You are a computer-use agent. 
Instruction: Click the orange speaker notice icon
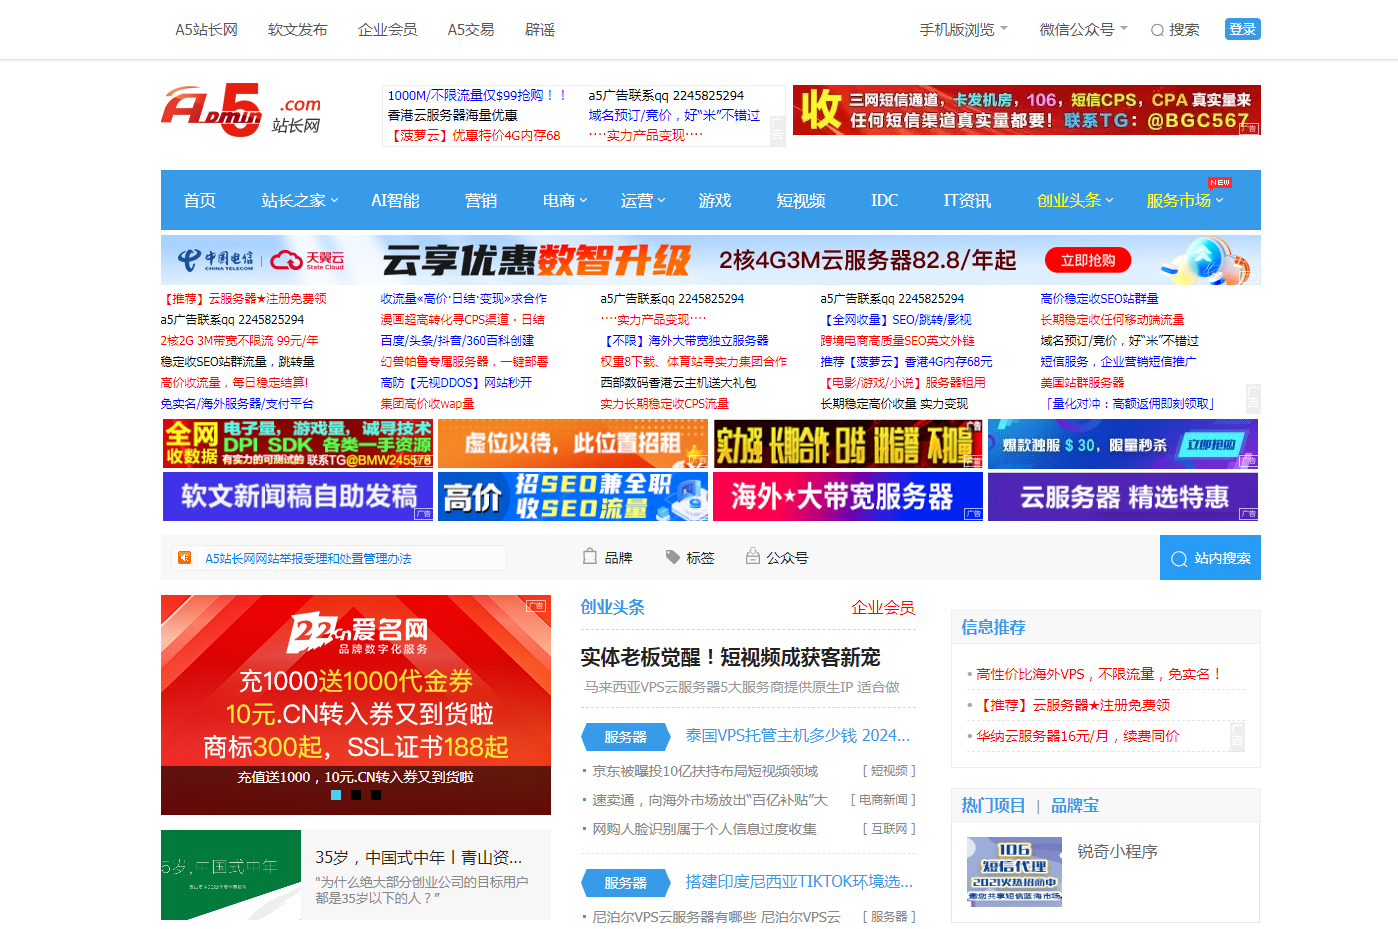(184, 557)
